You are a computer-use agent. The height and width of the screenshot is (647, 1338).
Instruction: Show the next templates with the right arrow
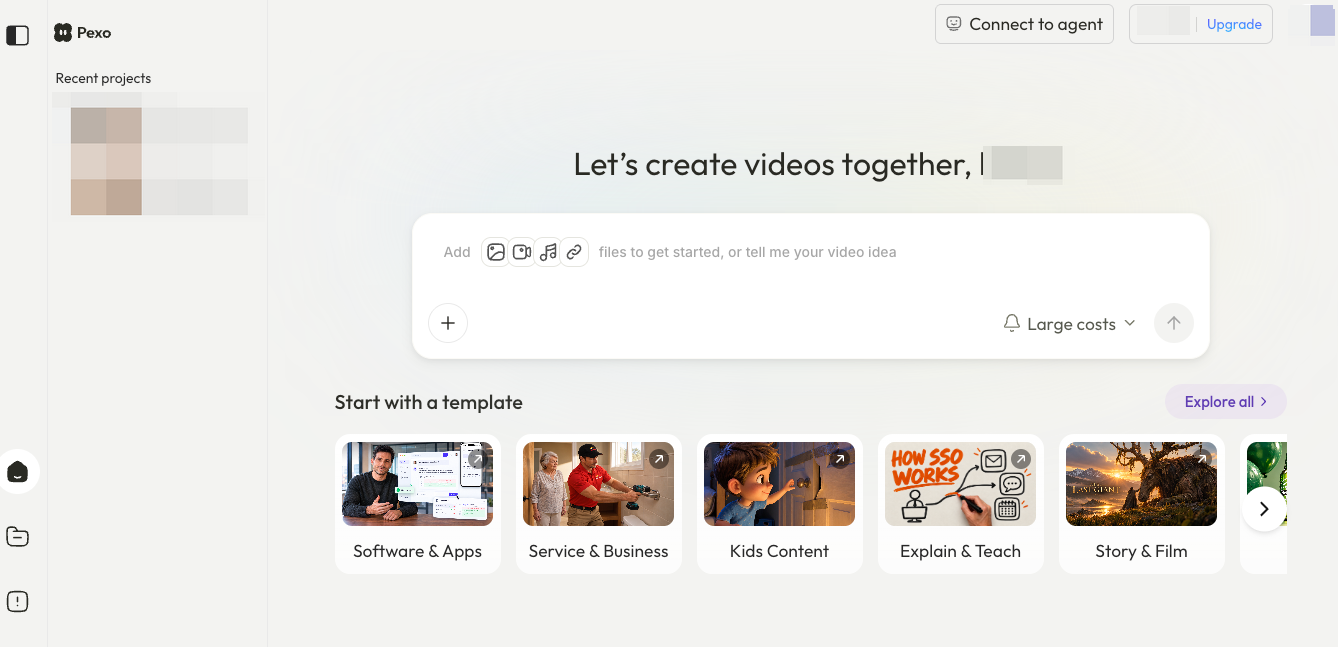pyautogui.click(x=1264, y=509)
